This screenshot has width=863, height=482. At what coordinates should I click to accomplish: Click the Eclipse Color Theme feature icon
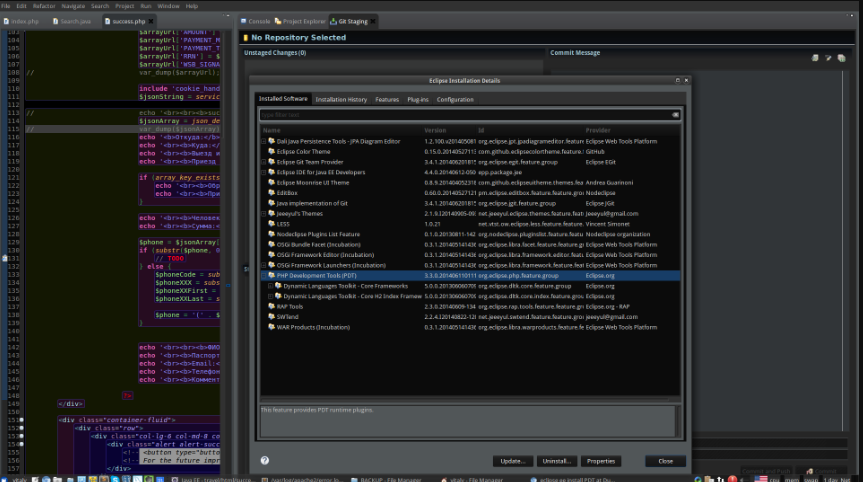271,151
